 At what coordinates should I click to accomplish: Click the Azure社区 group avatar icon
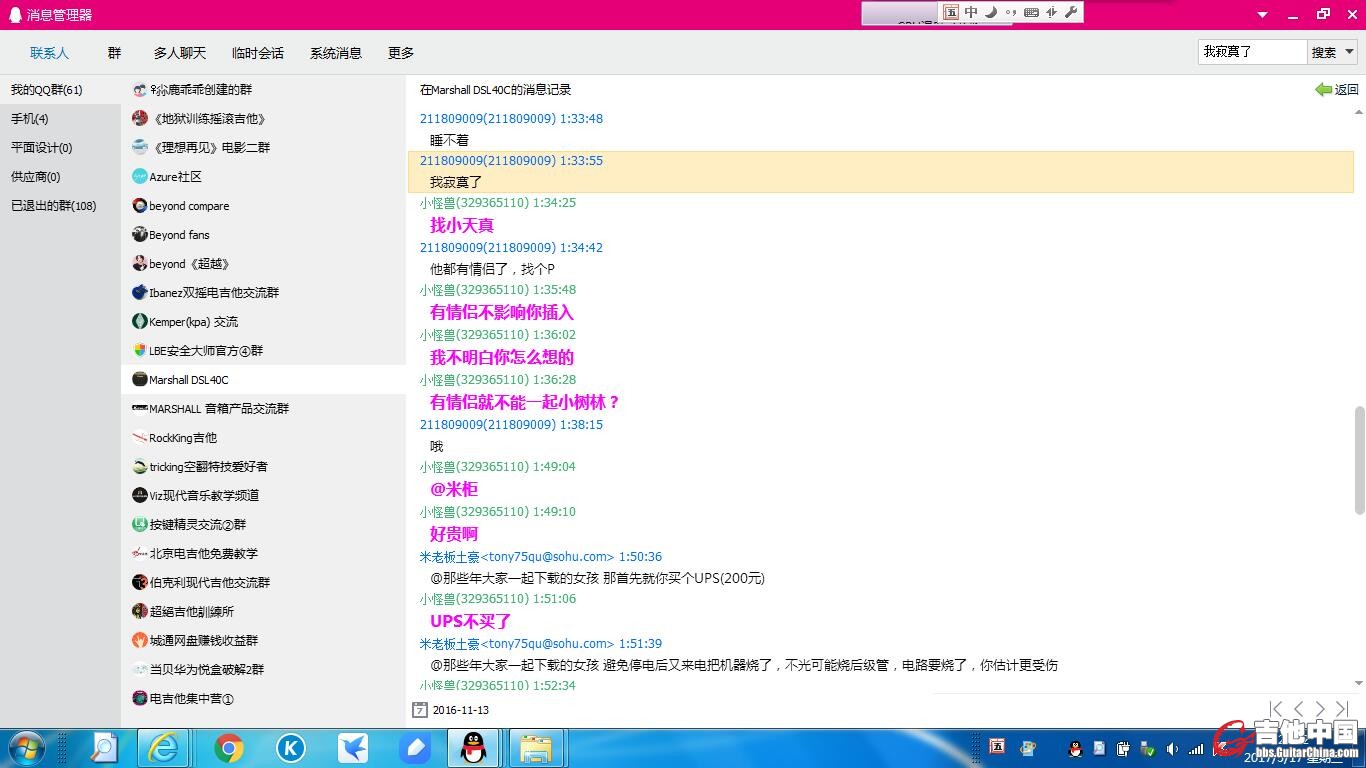click(140, 177)
